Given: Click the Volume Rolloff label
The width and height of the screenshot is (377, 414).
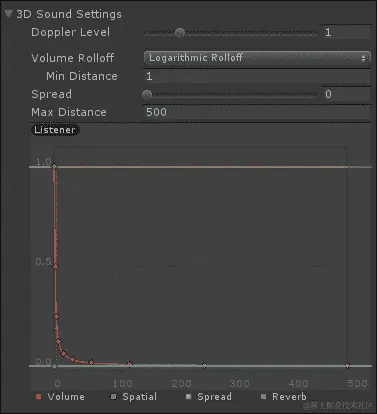Looking at the screenshot, I should tap(73, 58).
